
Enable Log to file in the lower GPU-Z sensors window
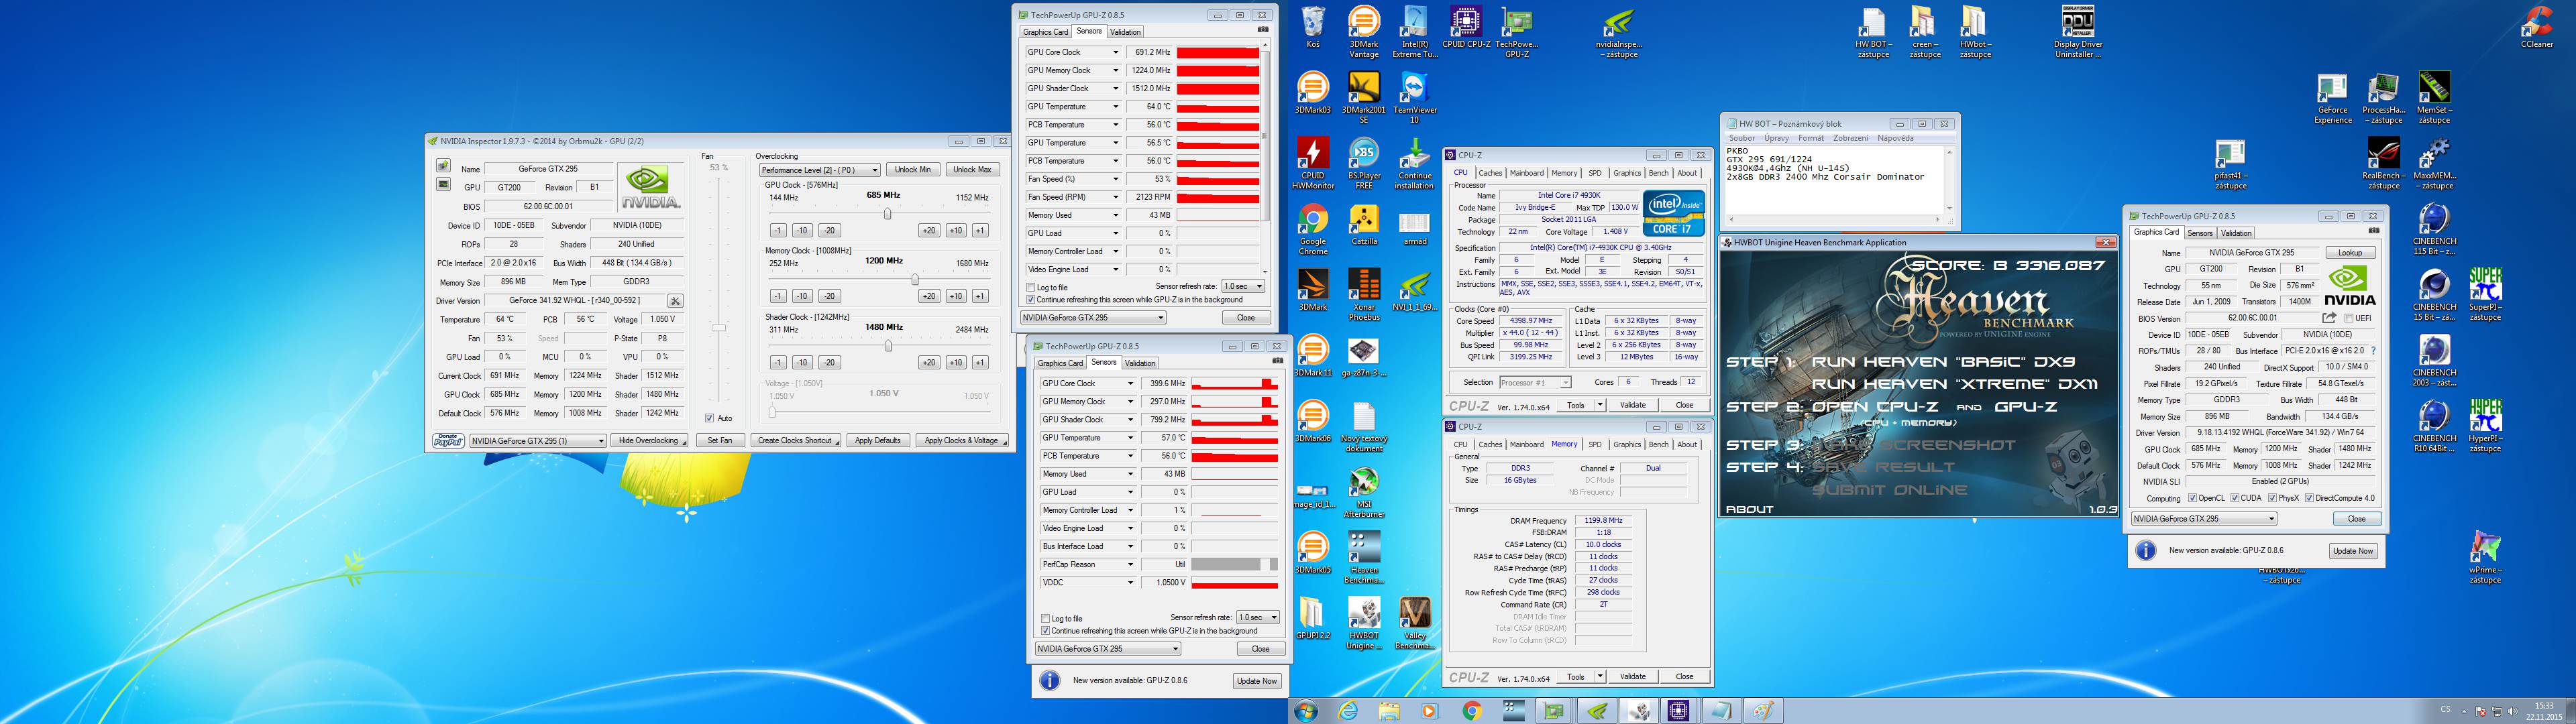pyautogui.click(x=1046, y=619)
